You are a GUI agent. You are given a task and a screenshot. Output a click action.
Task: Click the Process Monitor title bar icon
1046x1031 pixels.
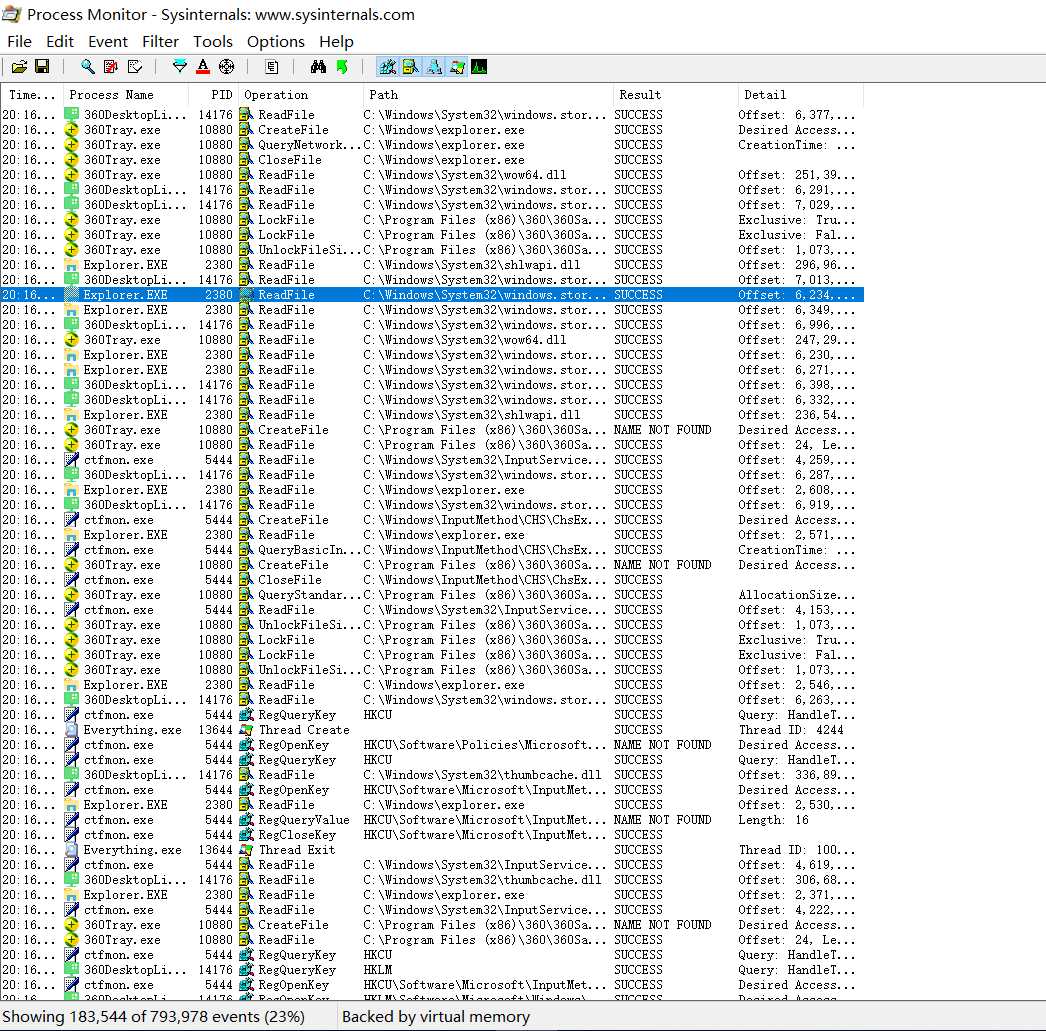(11, 14)
